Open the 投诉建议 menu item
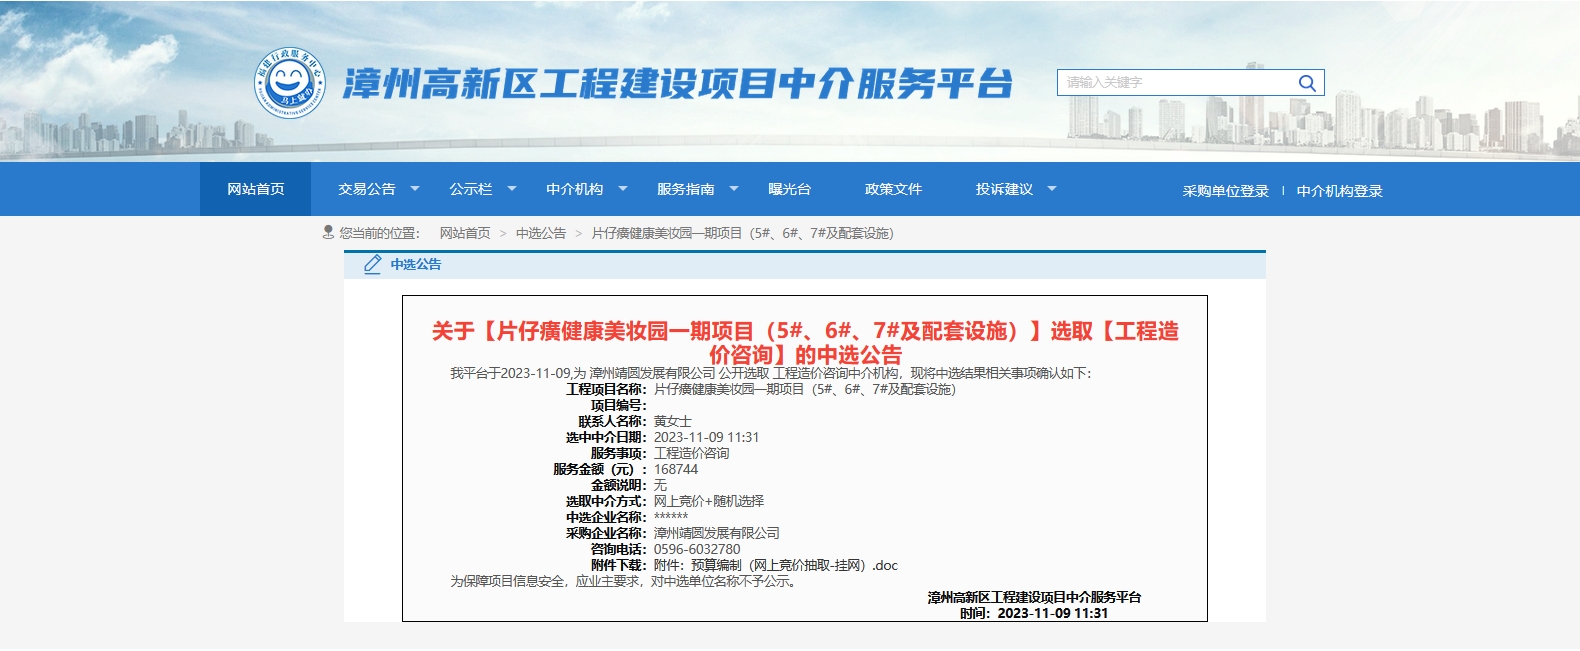The height and width of the screenshot is (651, 1580). [x=1005, y=189]
